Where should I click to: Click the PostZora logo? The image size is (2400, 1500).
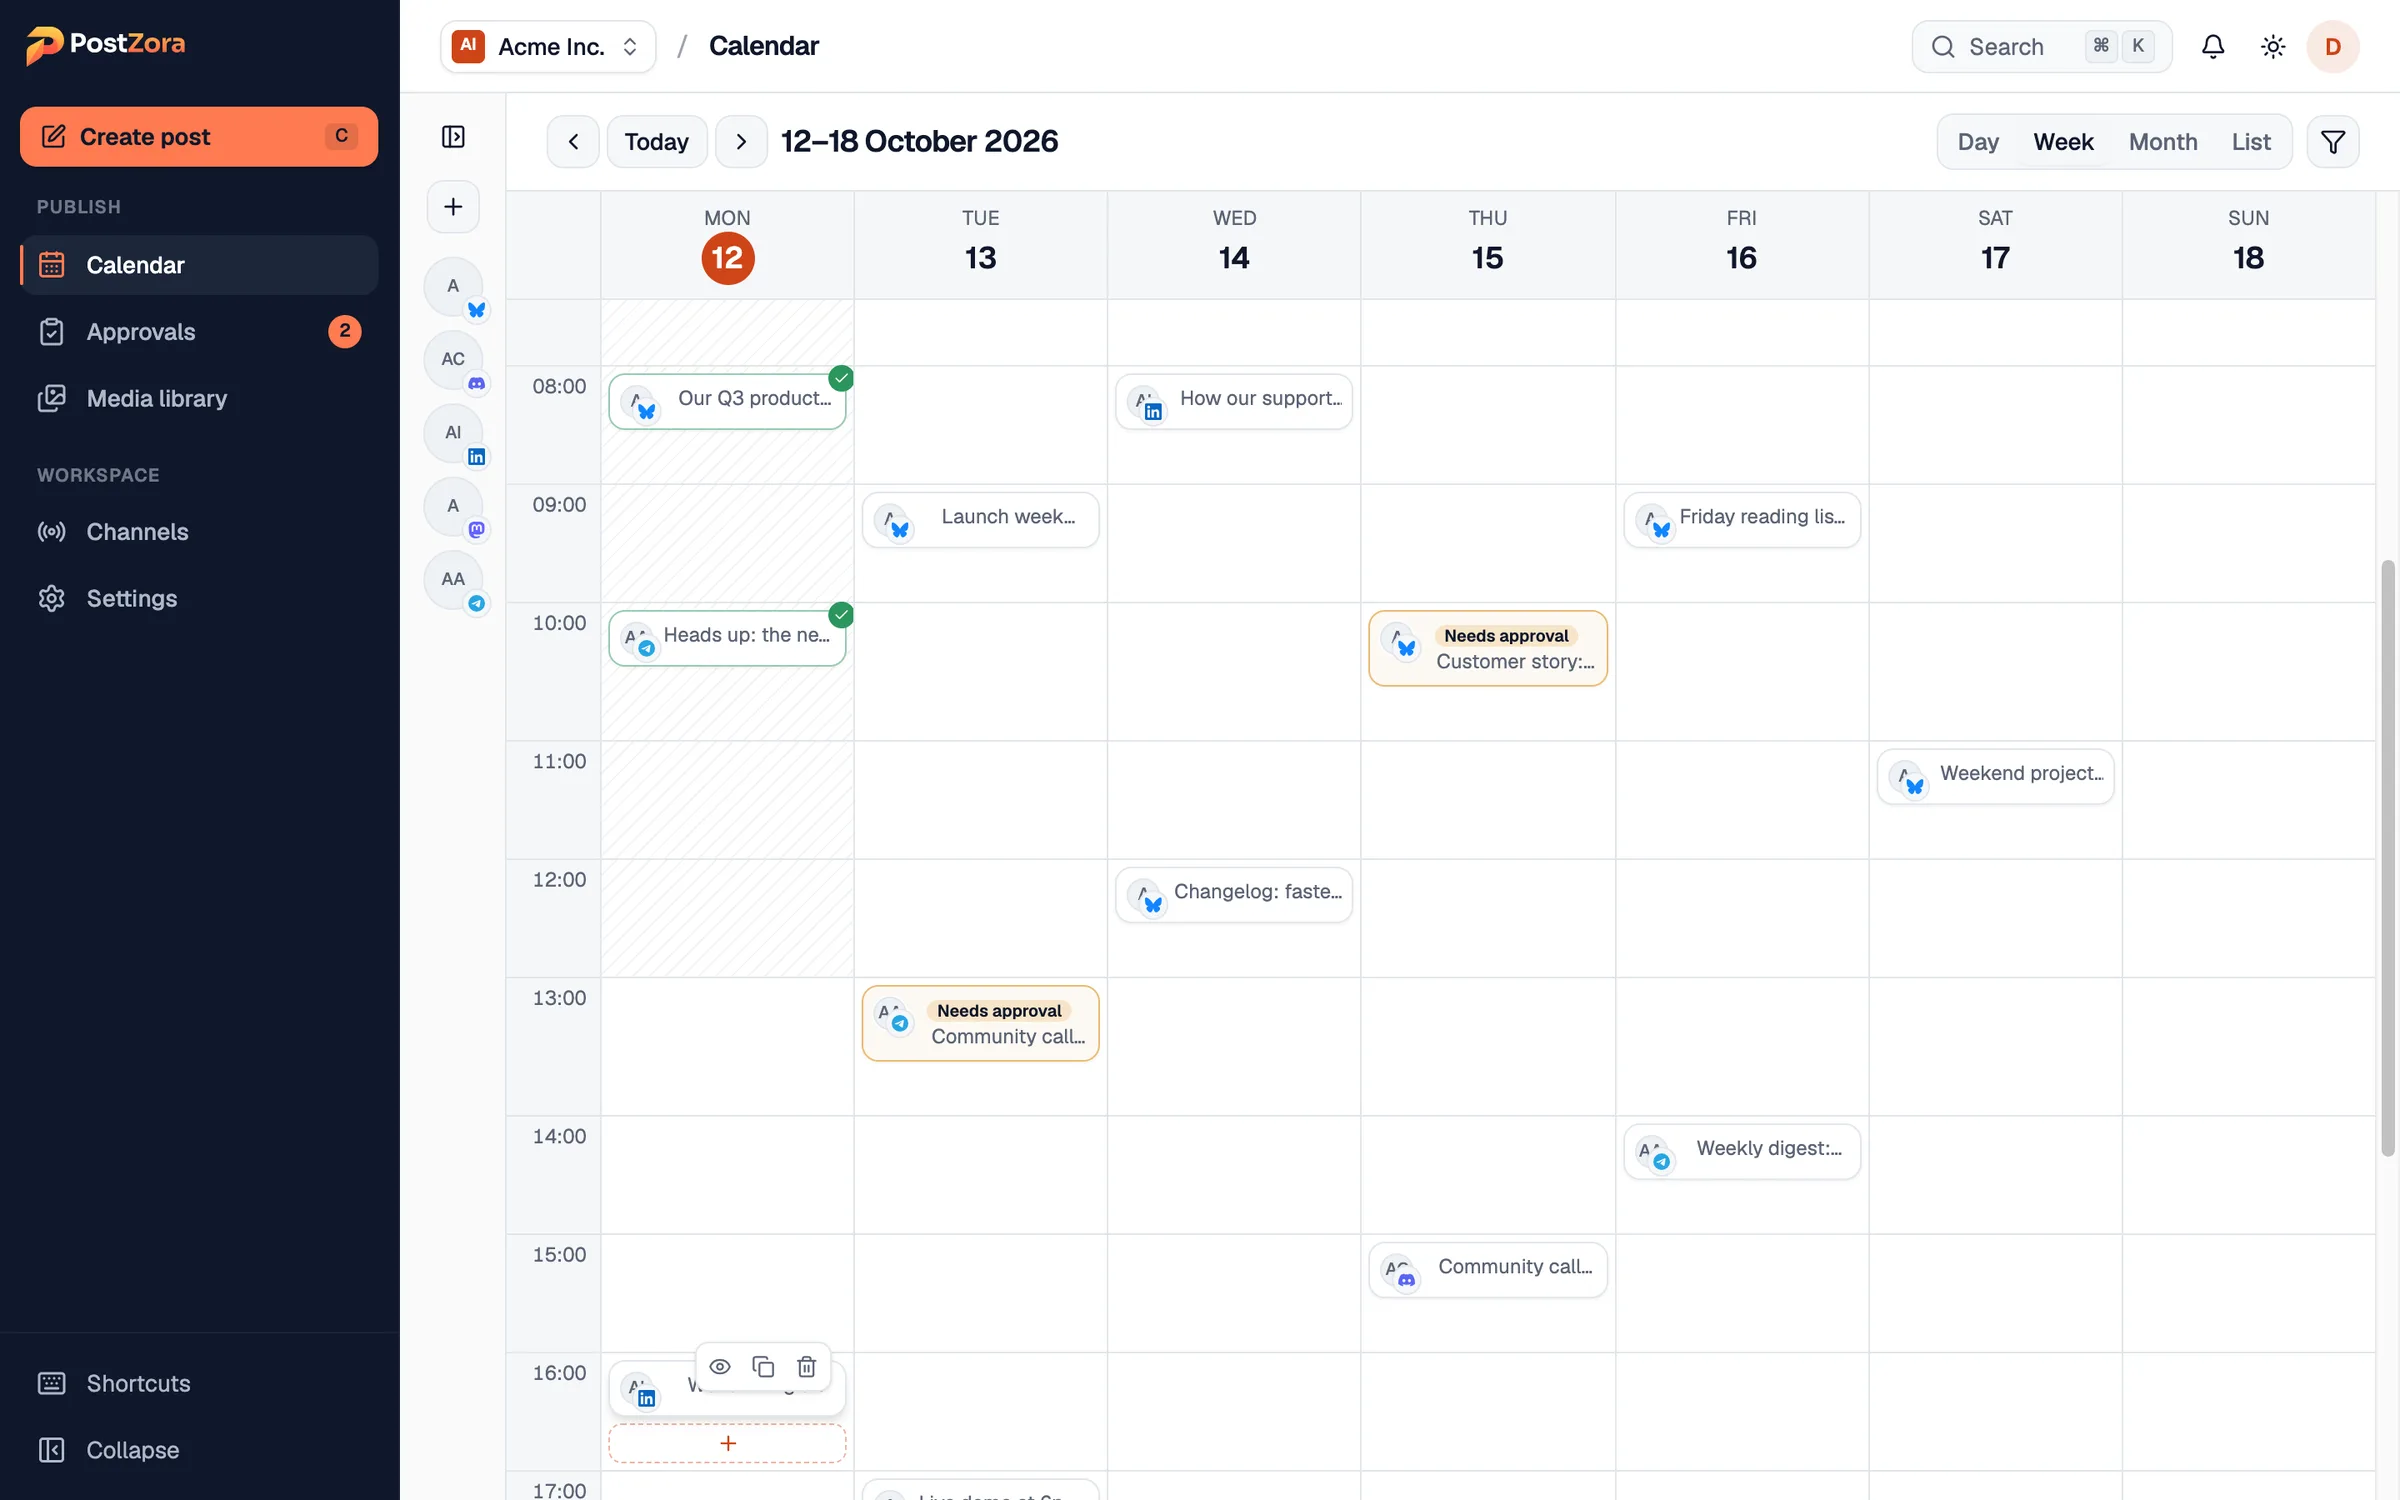105,44
